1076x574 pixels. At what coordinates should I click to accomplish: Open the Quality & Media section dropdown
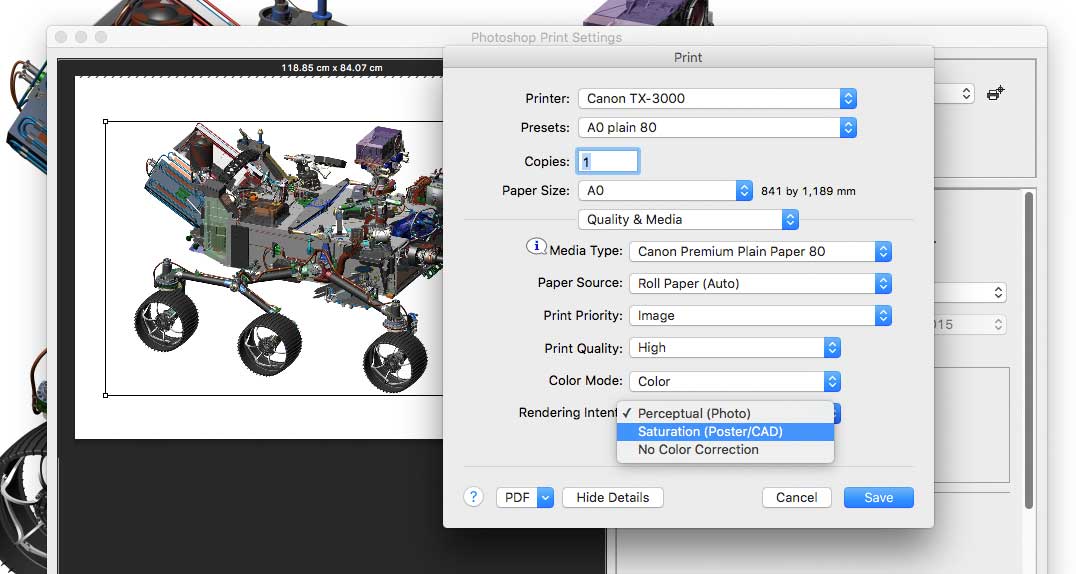[x=688, y=220]
